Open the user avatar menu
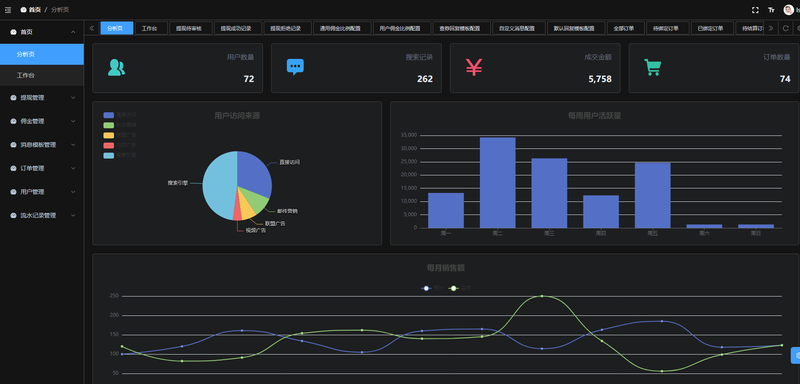This screenshot has width=800, height=384. (x=788, y=10)
